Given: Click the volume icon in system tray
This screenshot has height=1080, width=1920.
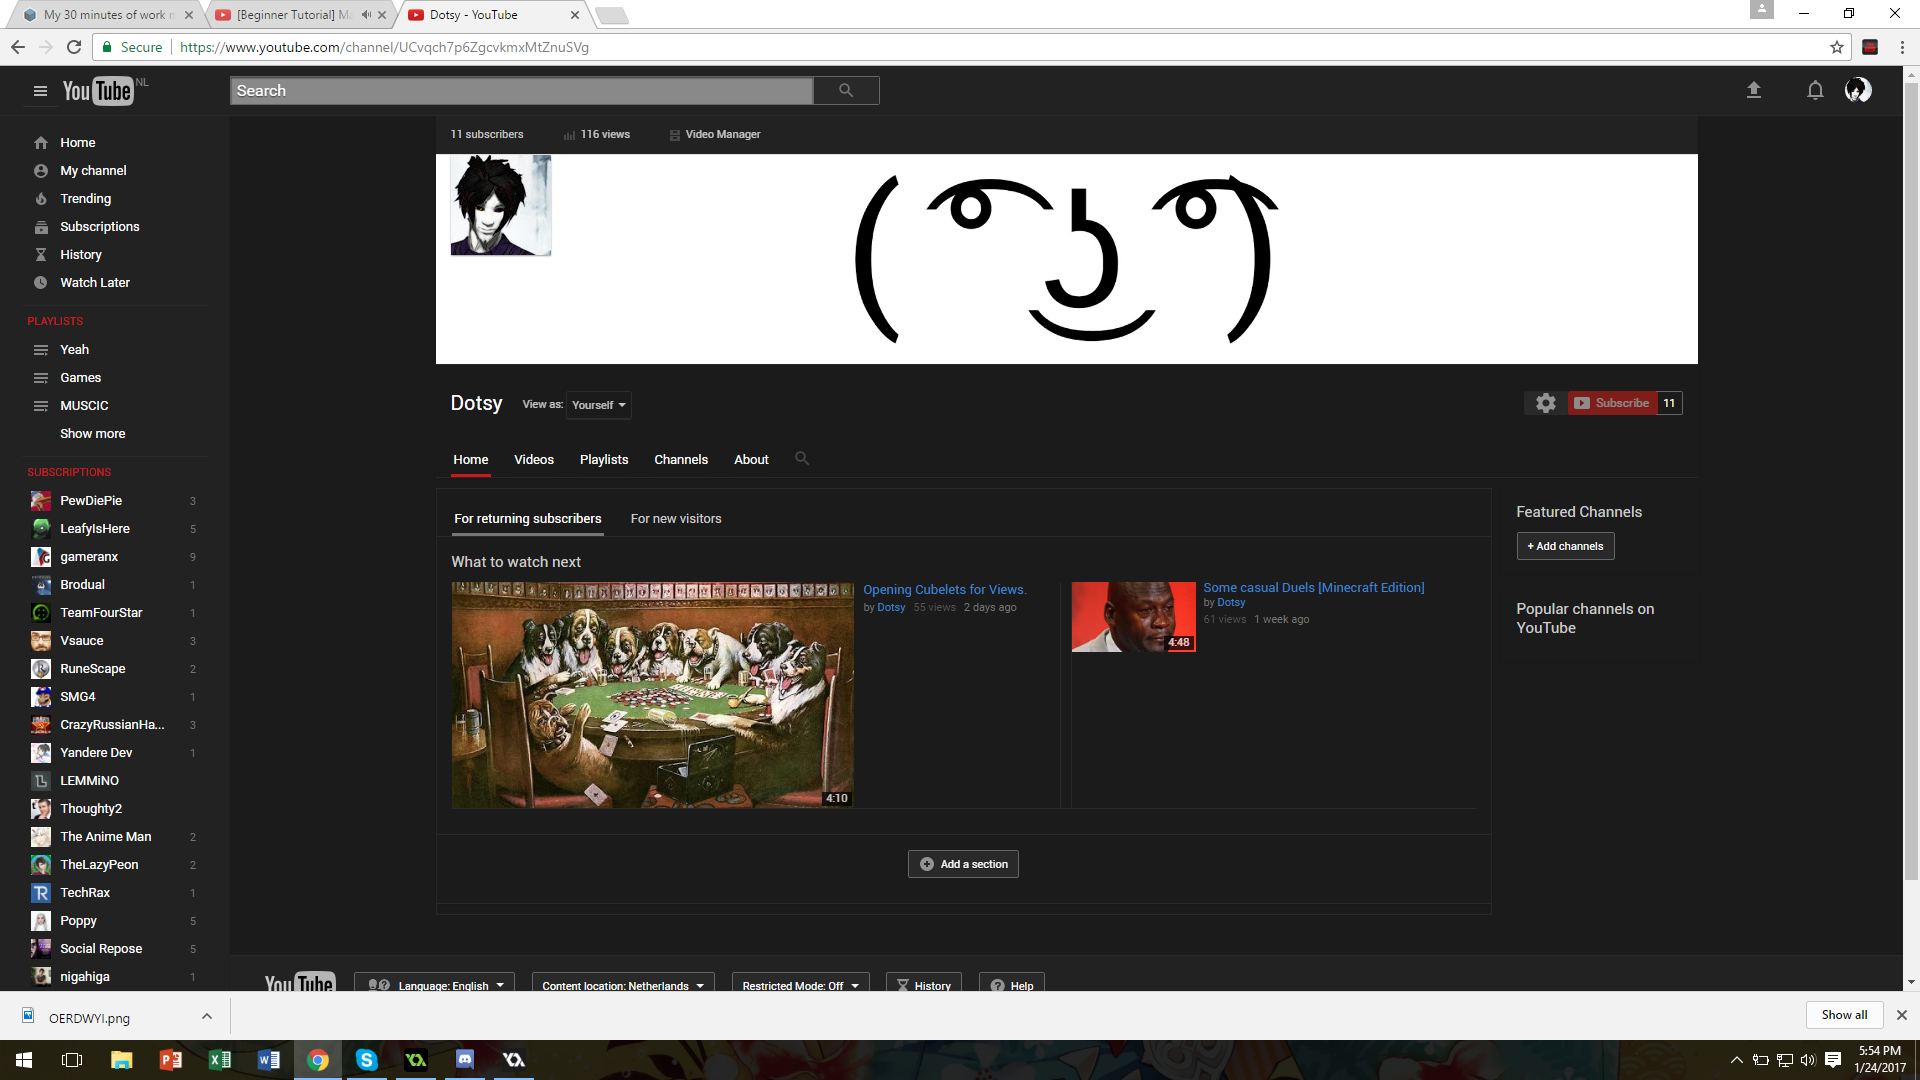Looking at the screenshot, I should click(1808, 1060).
